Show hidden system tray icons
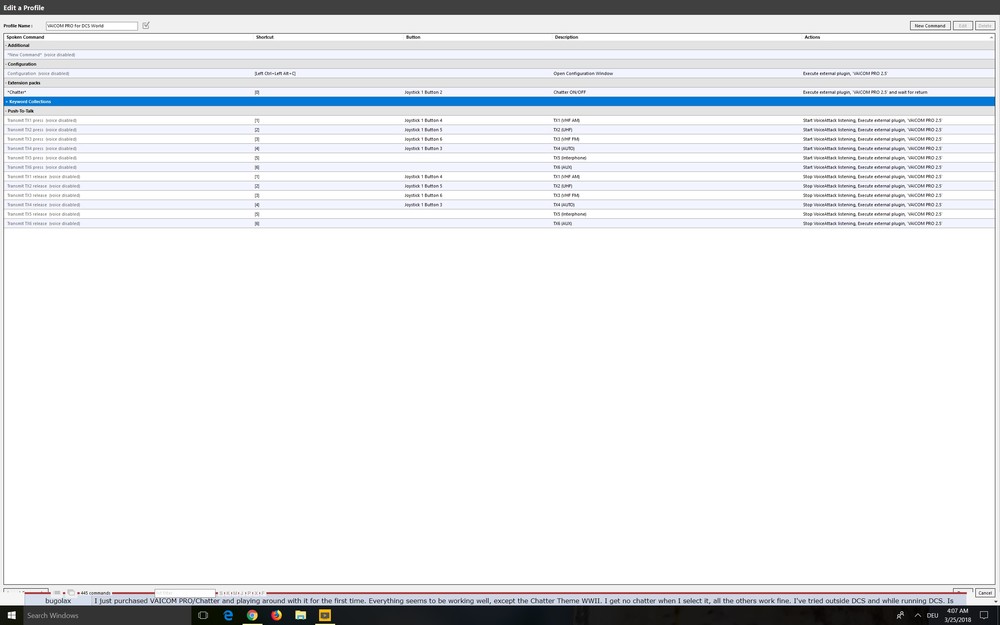This screenshot has height=625, width=1000. coord(917,615)
